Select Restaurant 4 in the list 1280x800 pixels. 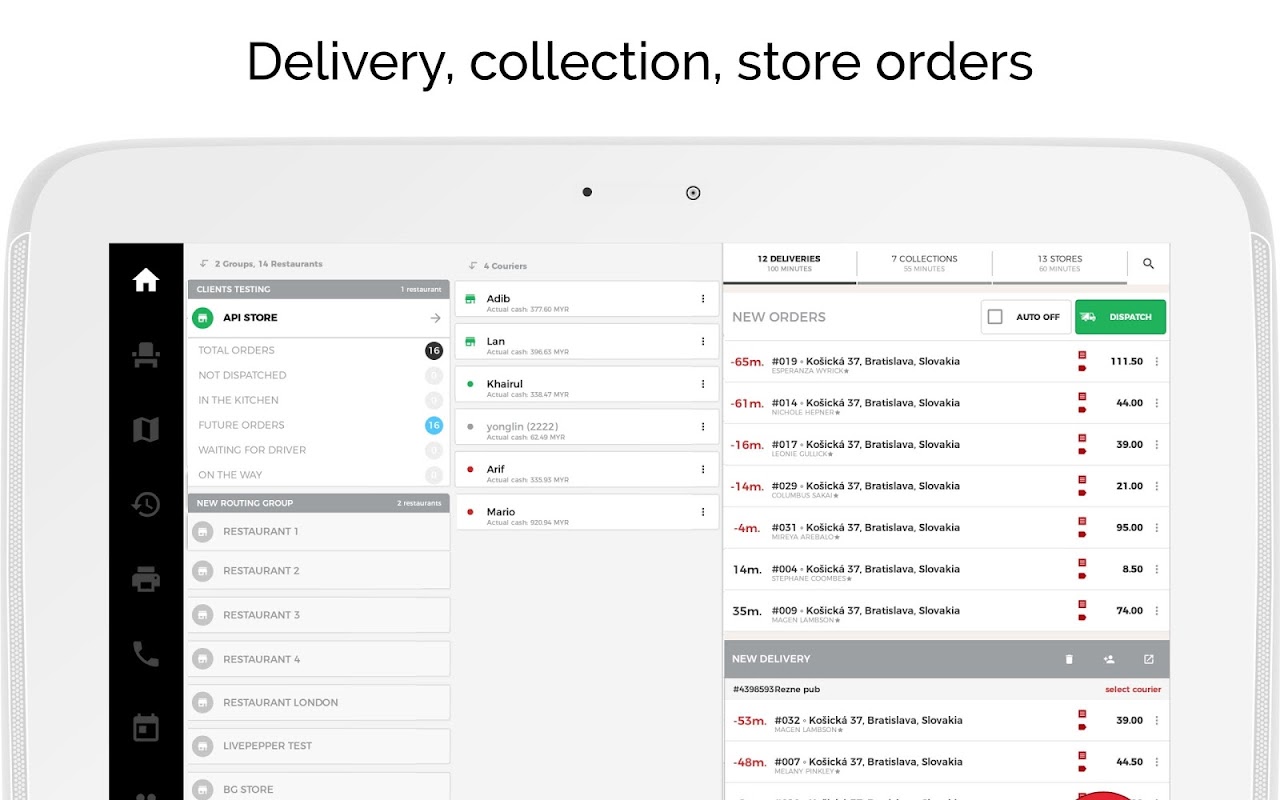click(319, 659)
